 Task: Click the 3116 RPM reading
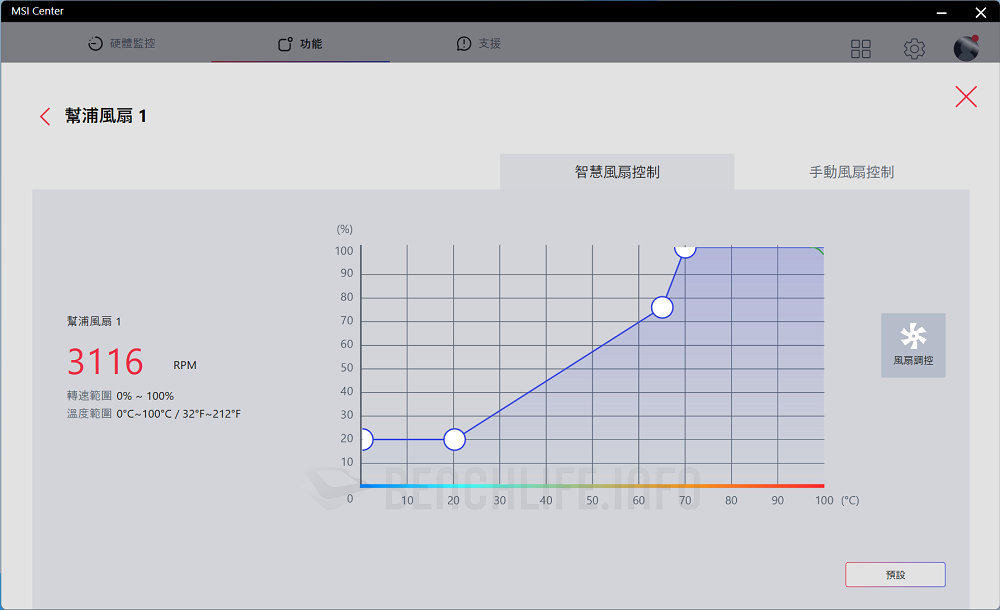click(106, 362)
